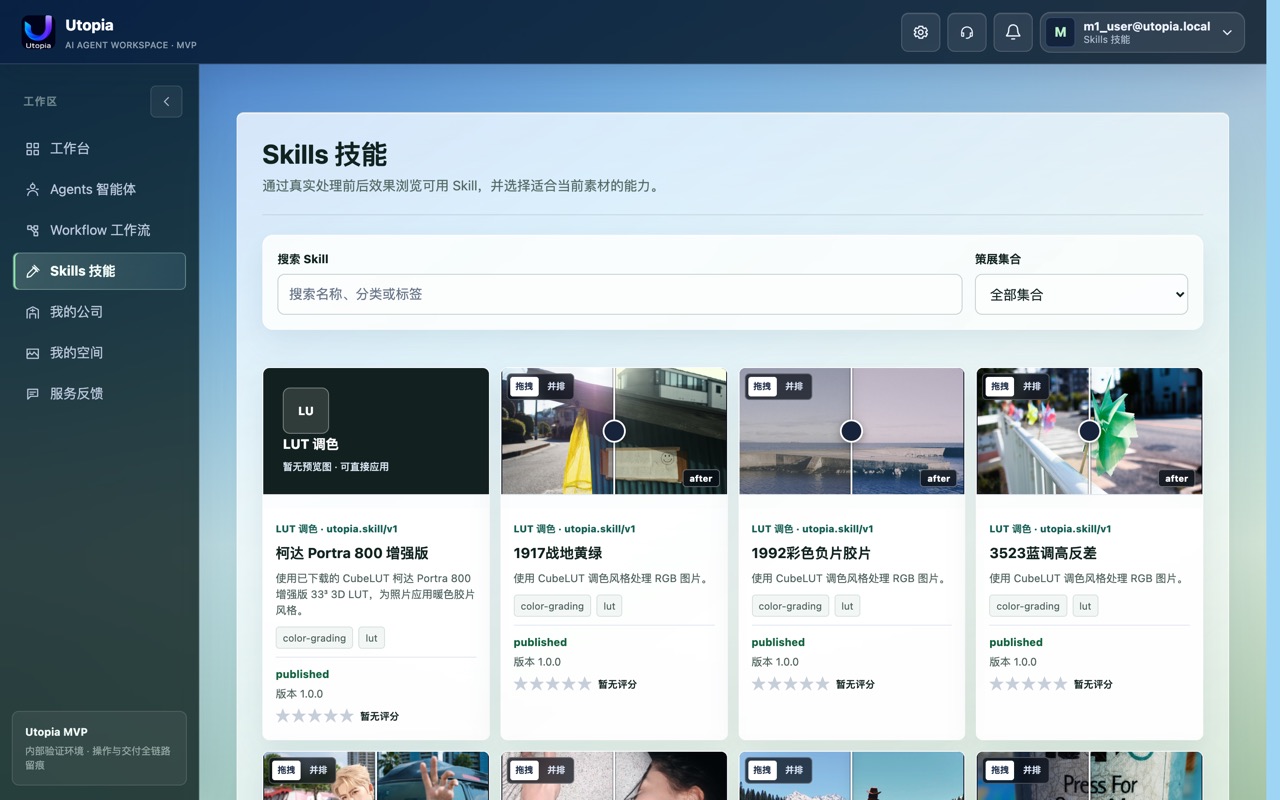
Task: Open 1917战地黄绿 skill title
Action: 558,553
